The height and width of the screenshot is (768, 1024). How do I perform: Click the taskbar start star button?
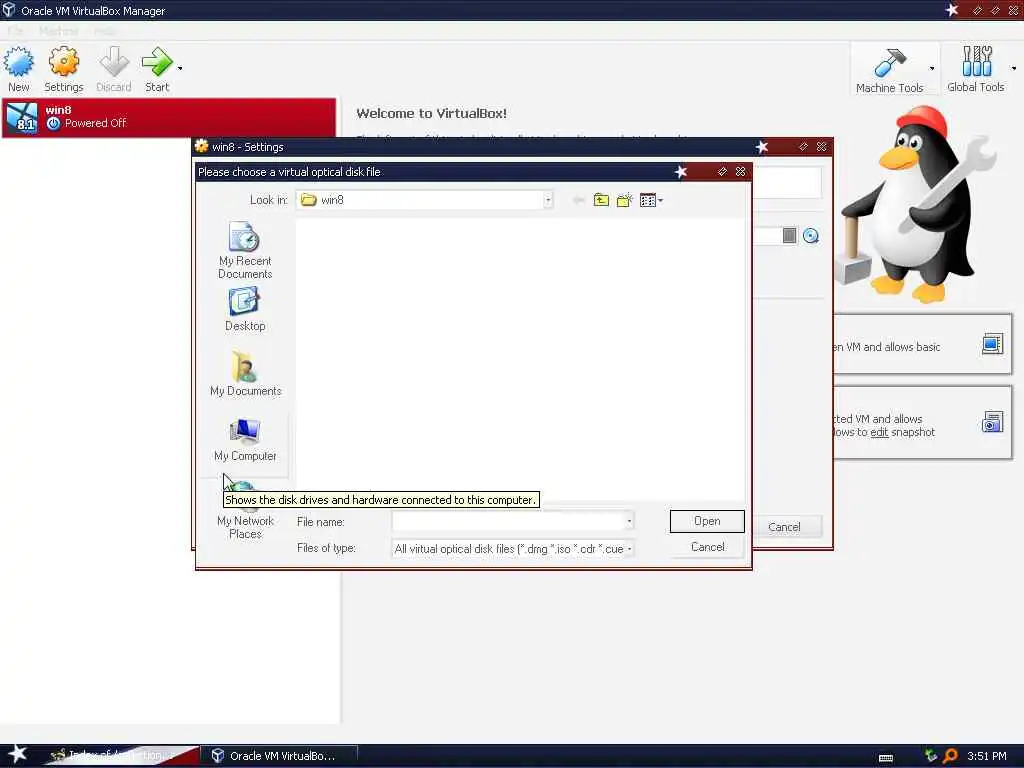[17, 755]
